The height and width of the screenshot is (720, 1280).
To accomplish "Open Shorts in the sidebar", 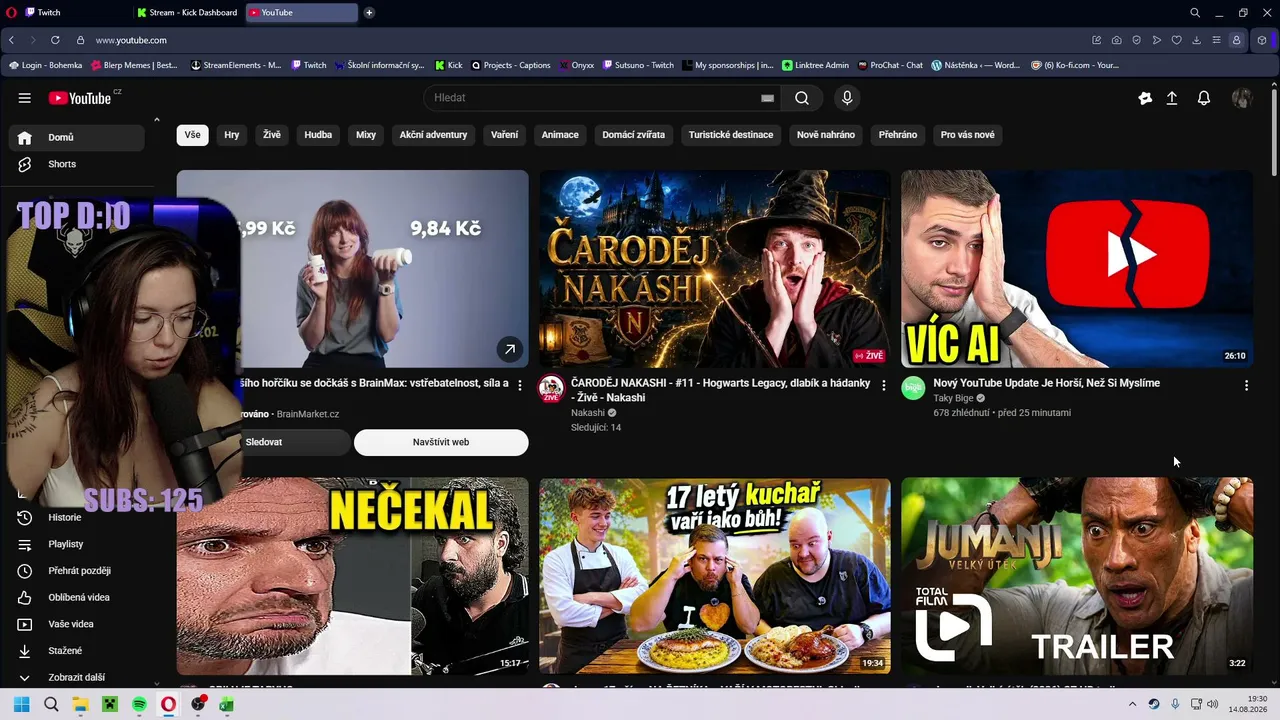I will click(x=77, y=164).
